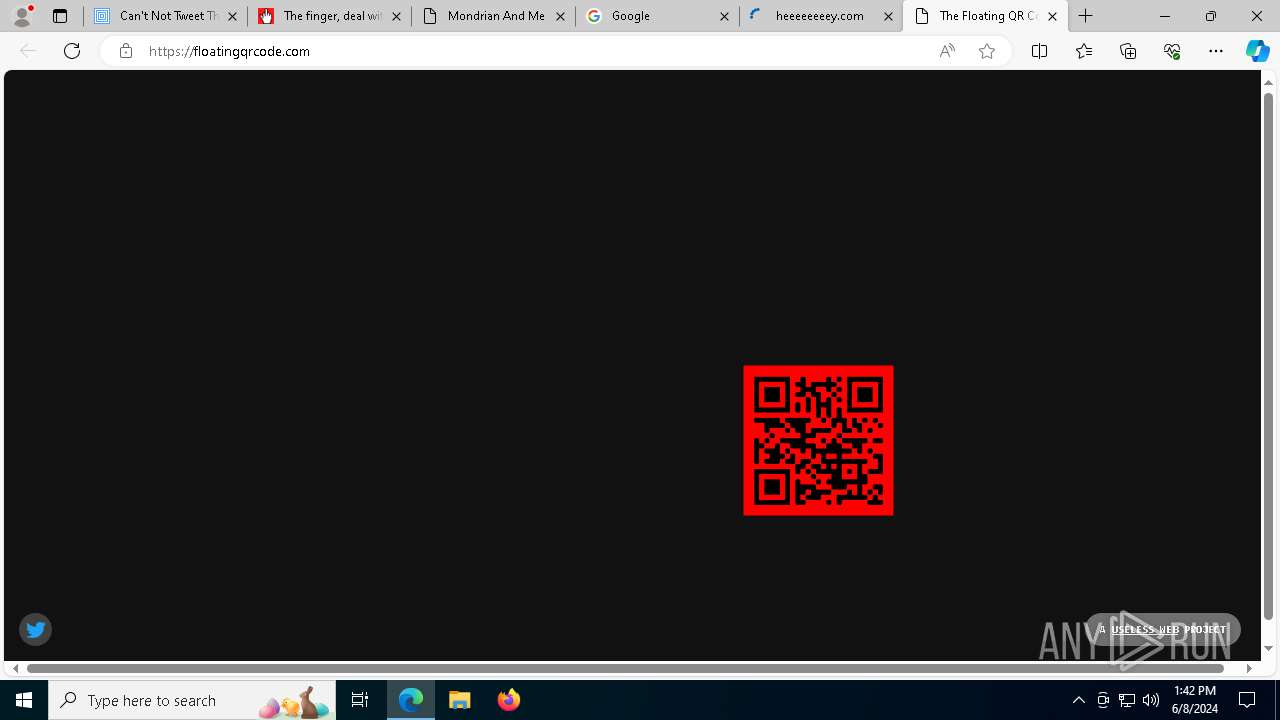This screenshot has width=1280, height=720.
Task: Open Microsoft Edge from the taskbar
Action: click(411, 700)
